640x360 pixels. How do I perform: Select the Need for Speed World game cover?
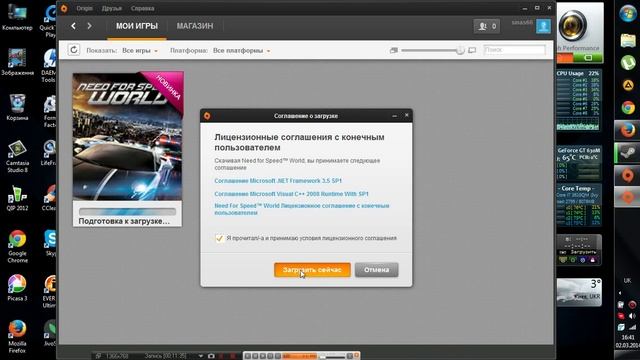(x=128, y=136)
